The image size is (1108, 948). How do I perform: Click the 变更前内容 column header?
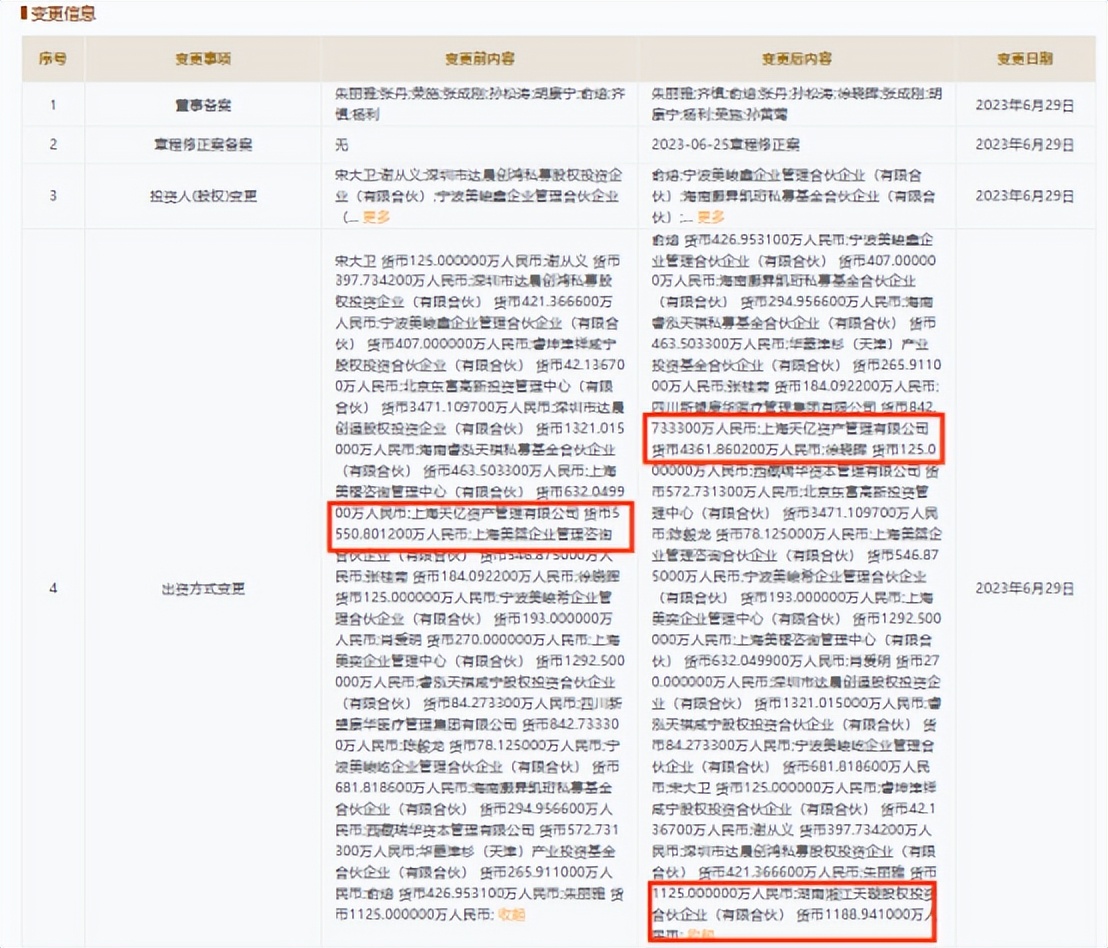tap(477, 59)
